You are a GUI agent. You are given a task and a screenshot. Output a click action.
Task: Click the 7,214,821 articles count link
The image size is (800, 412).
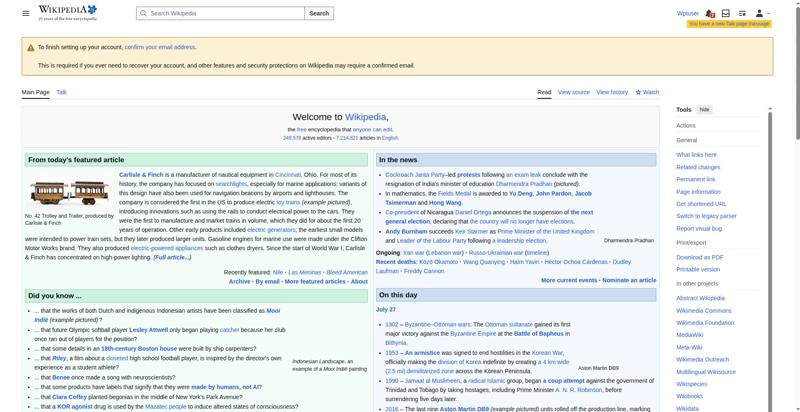click(x=347, y=138)
